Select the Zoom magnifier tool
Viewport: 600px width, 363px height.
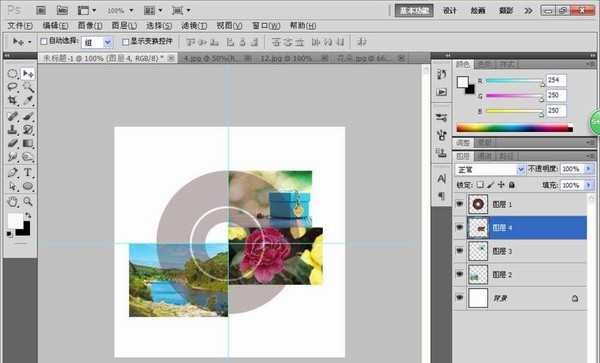28,202
